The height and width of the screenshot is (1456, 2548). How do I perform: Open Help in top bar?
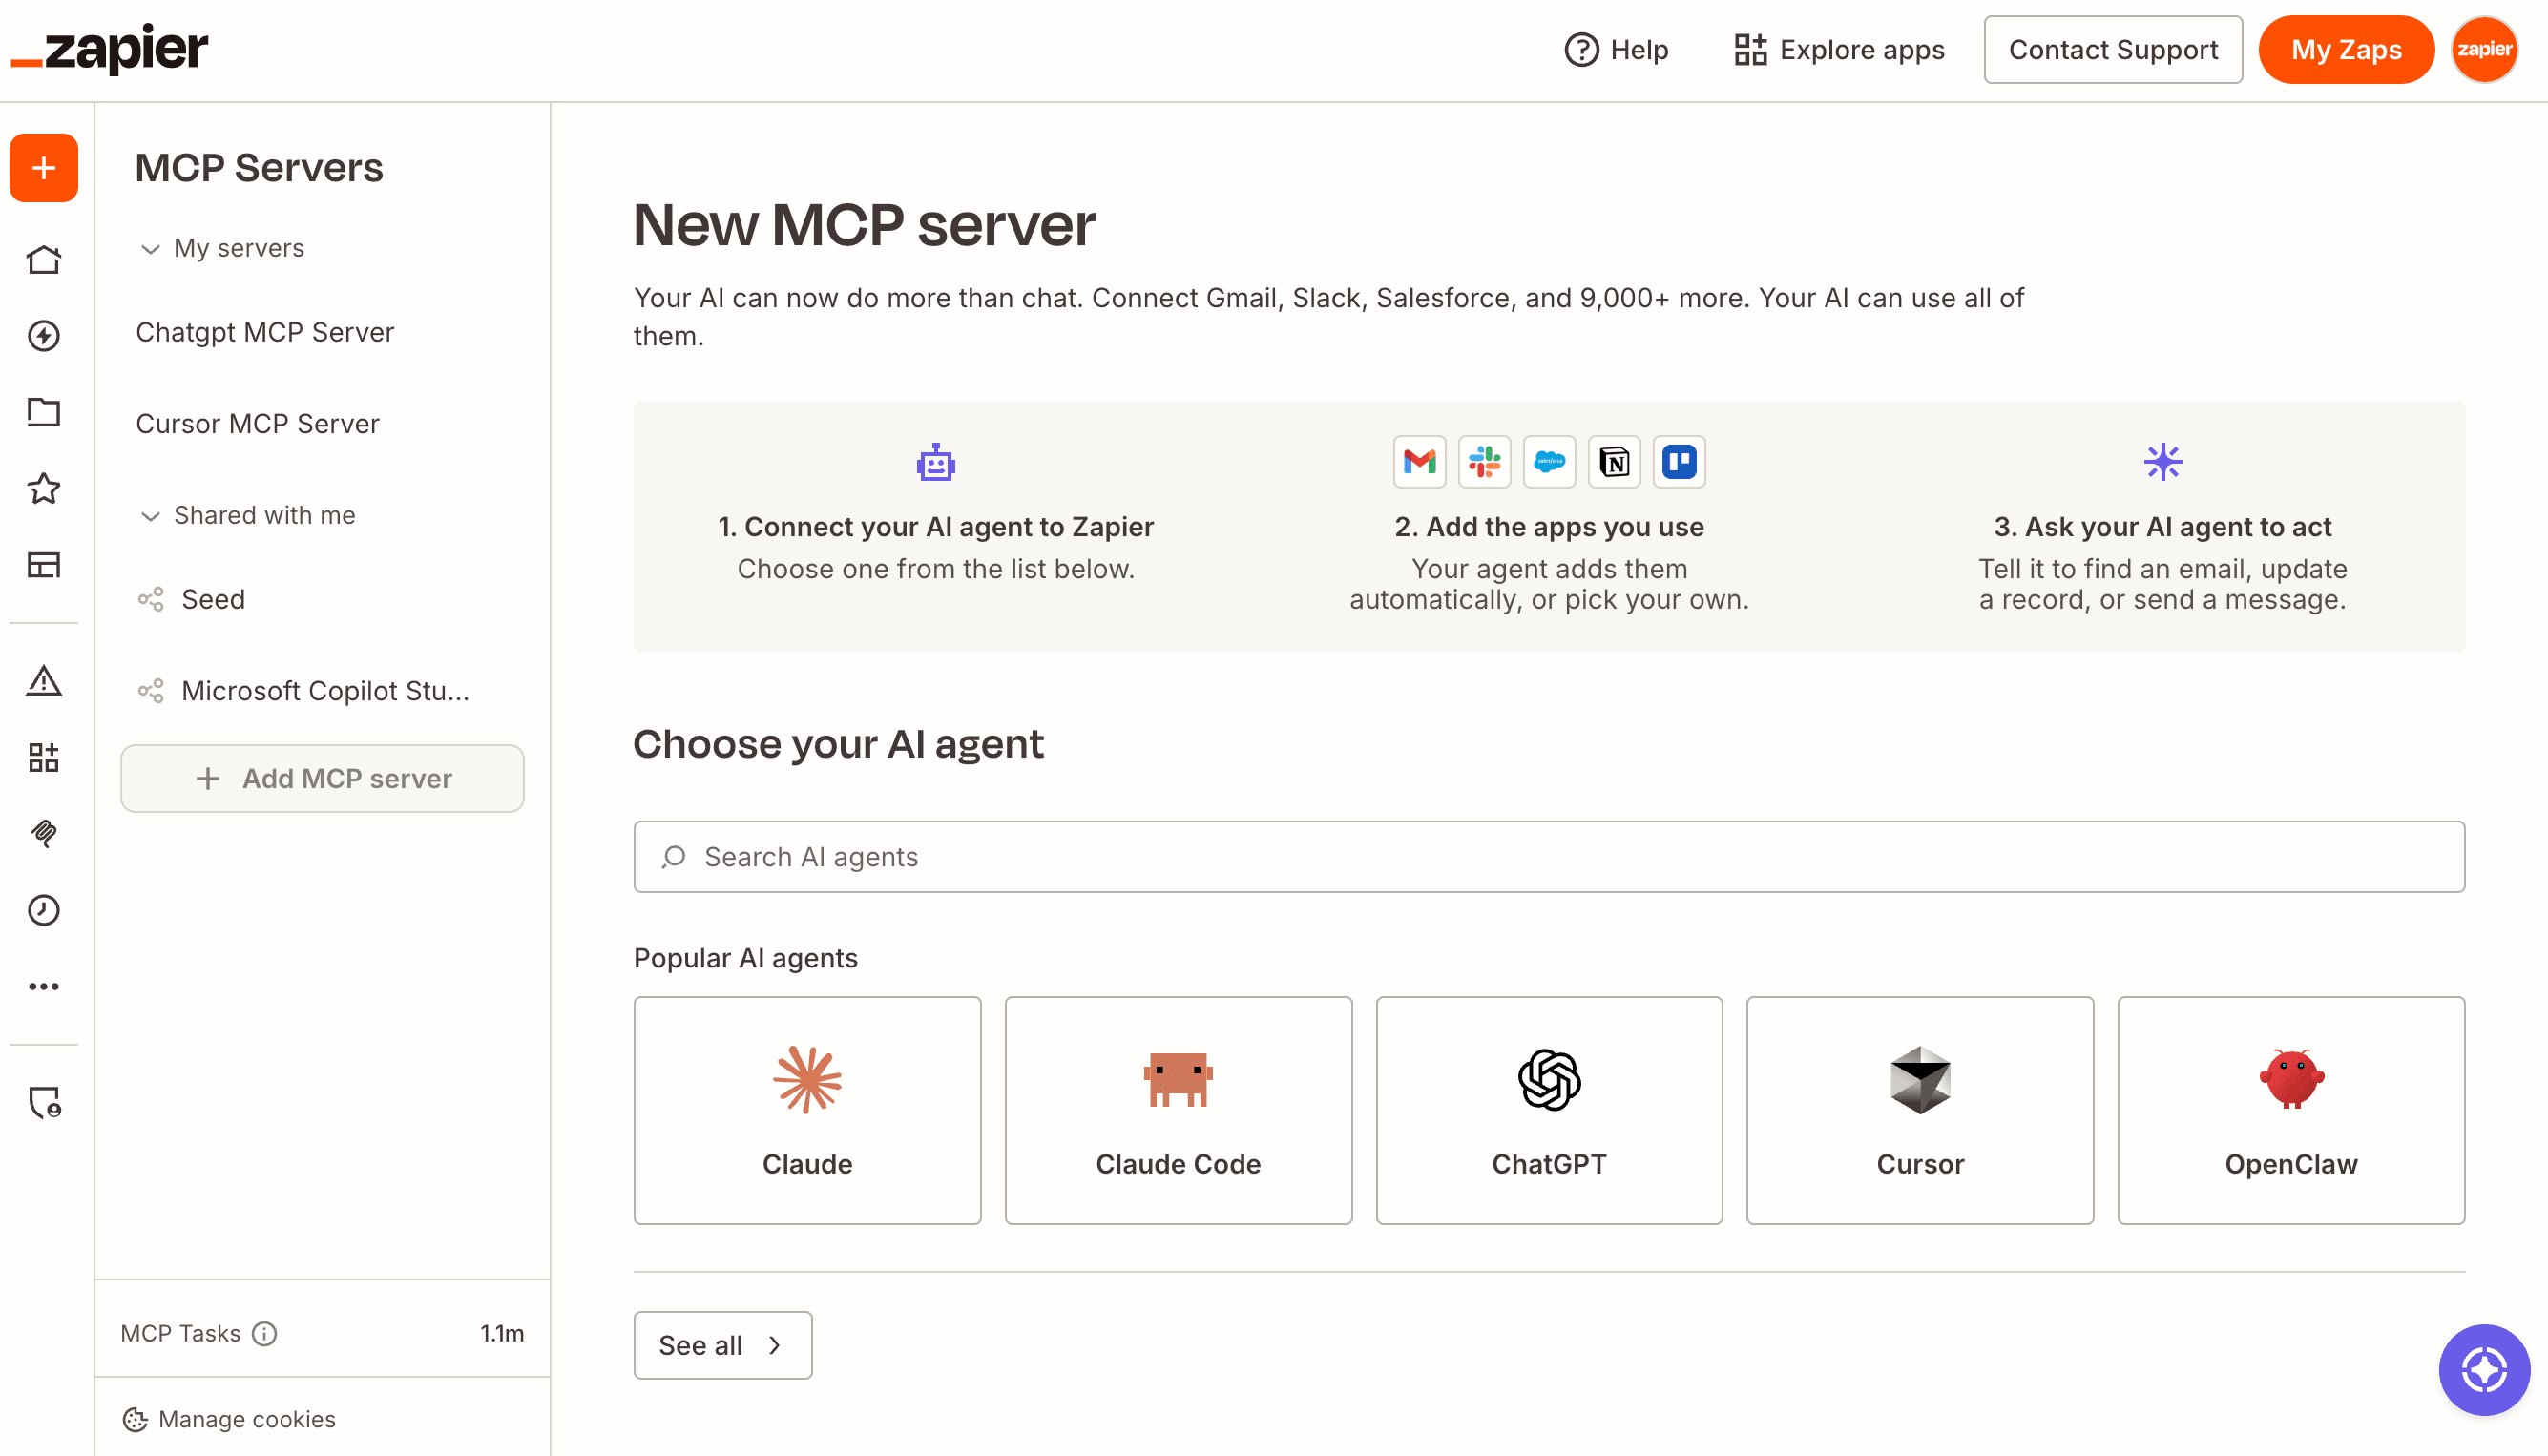tap(1616, 49)
